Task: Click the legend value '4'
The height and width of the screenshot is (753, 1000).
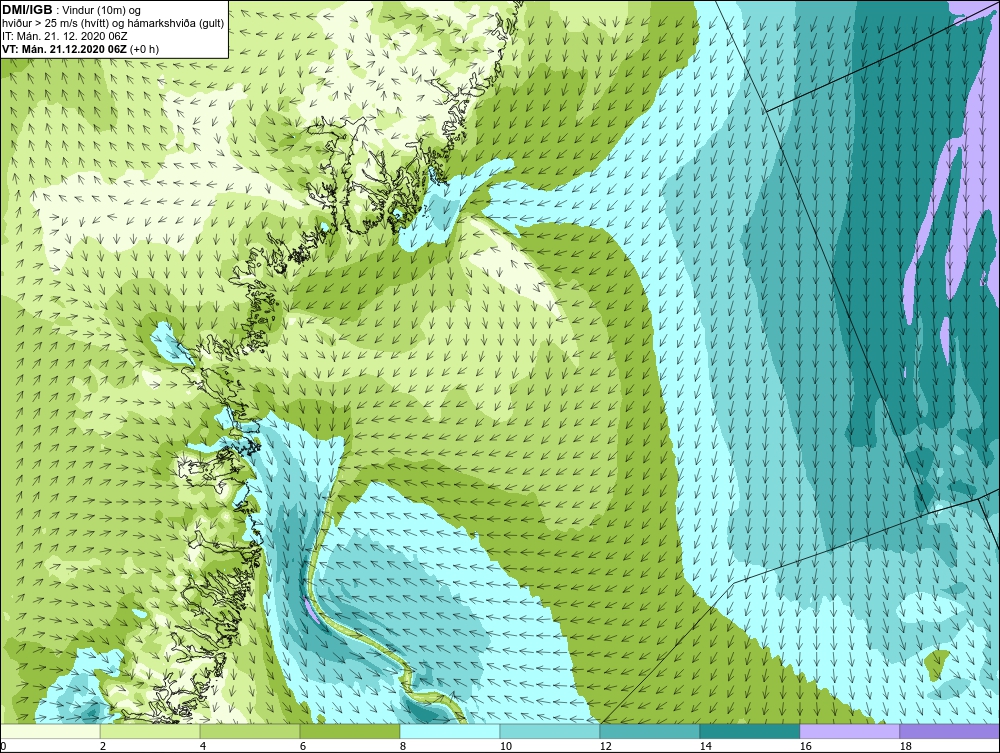Action: pos(203,746)
